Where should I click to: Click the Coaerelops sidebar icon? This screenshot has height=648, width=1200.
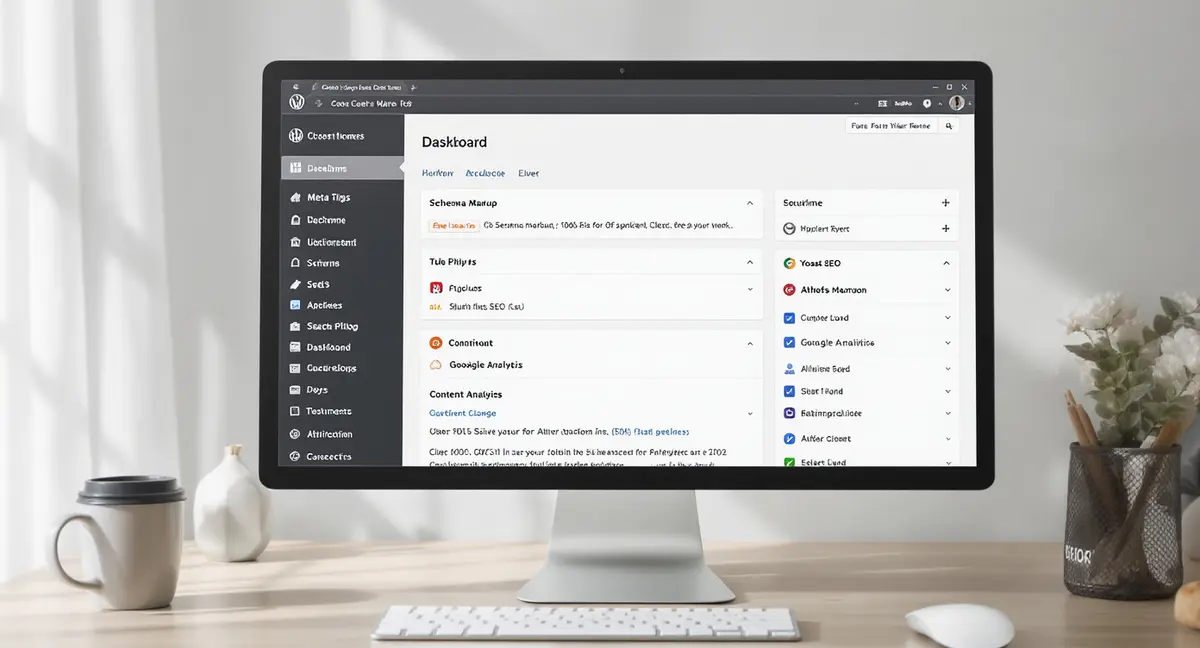coord(296,368)
